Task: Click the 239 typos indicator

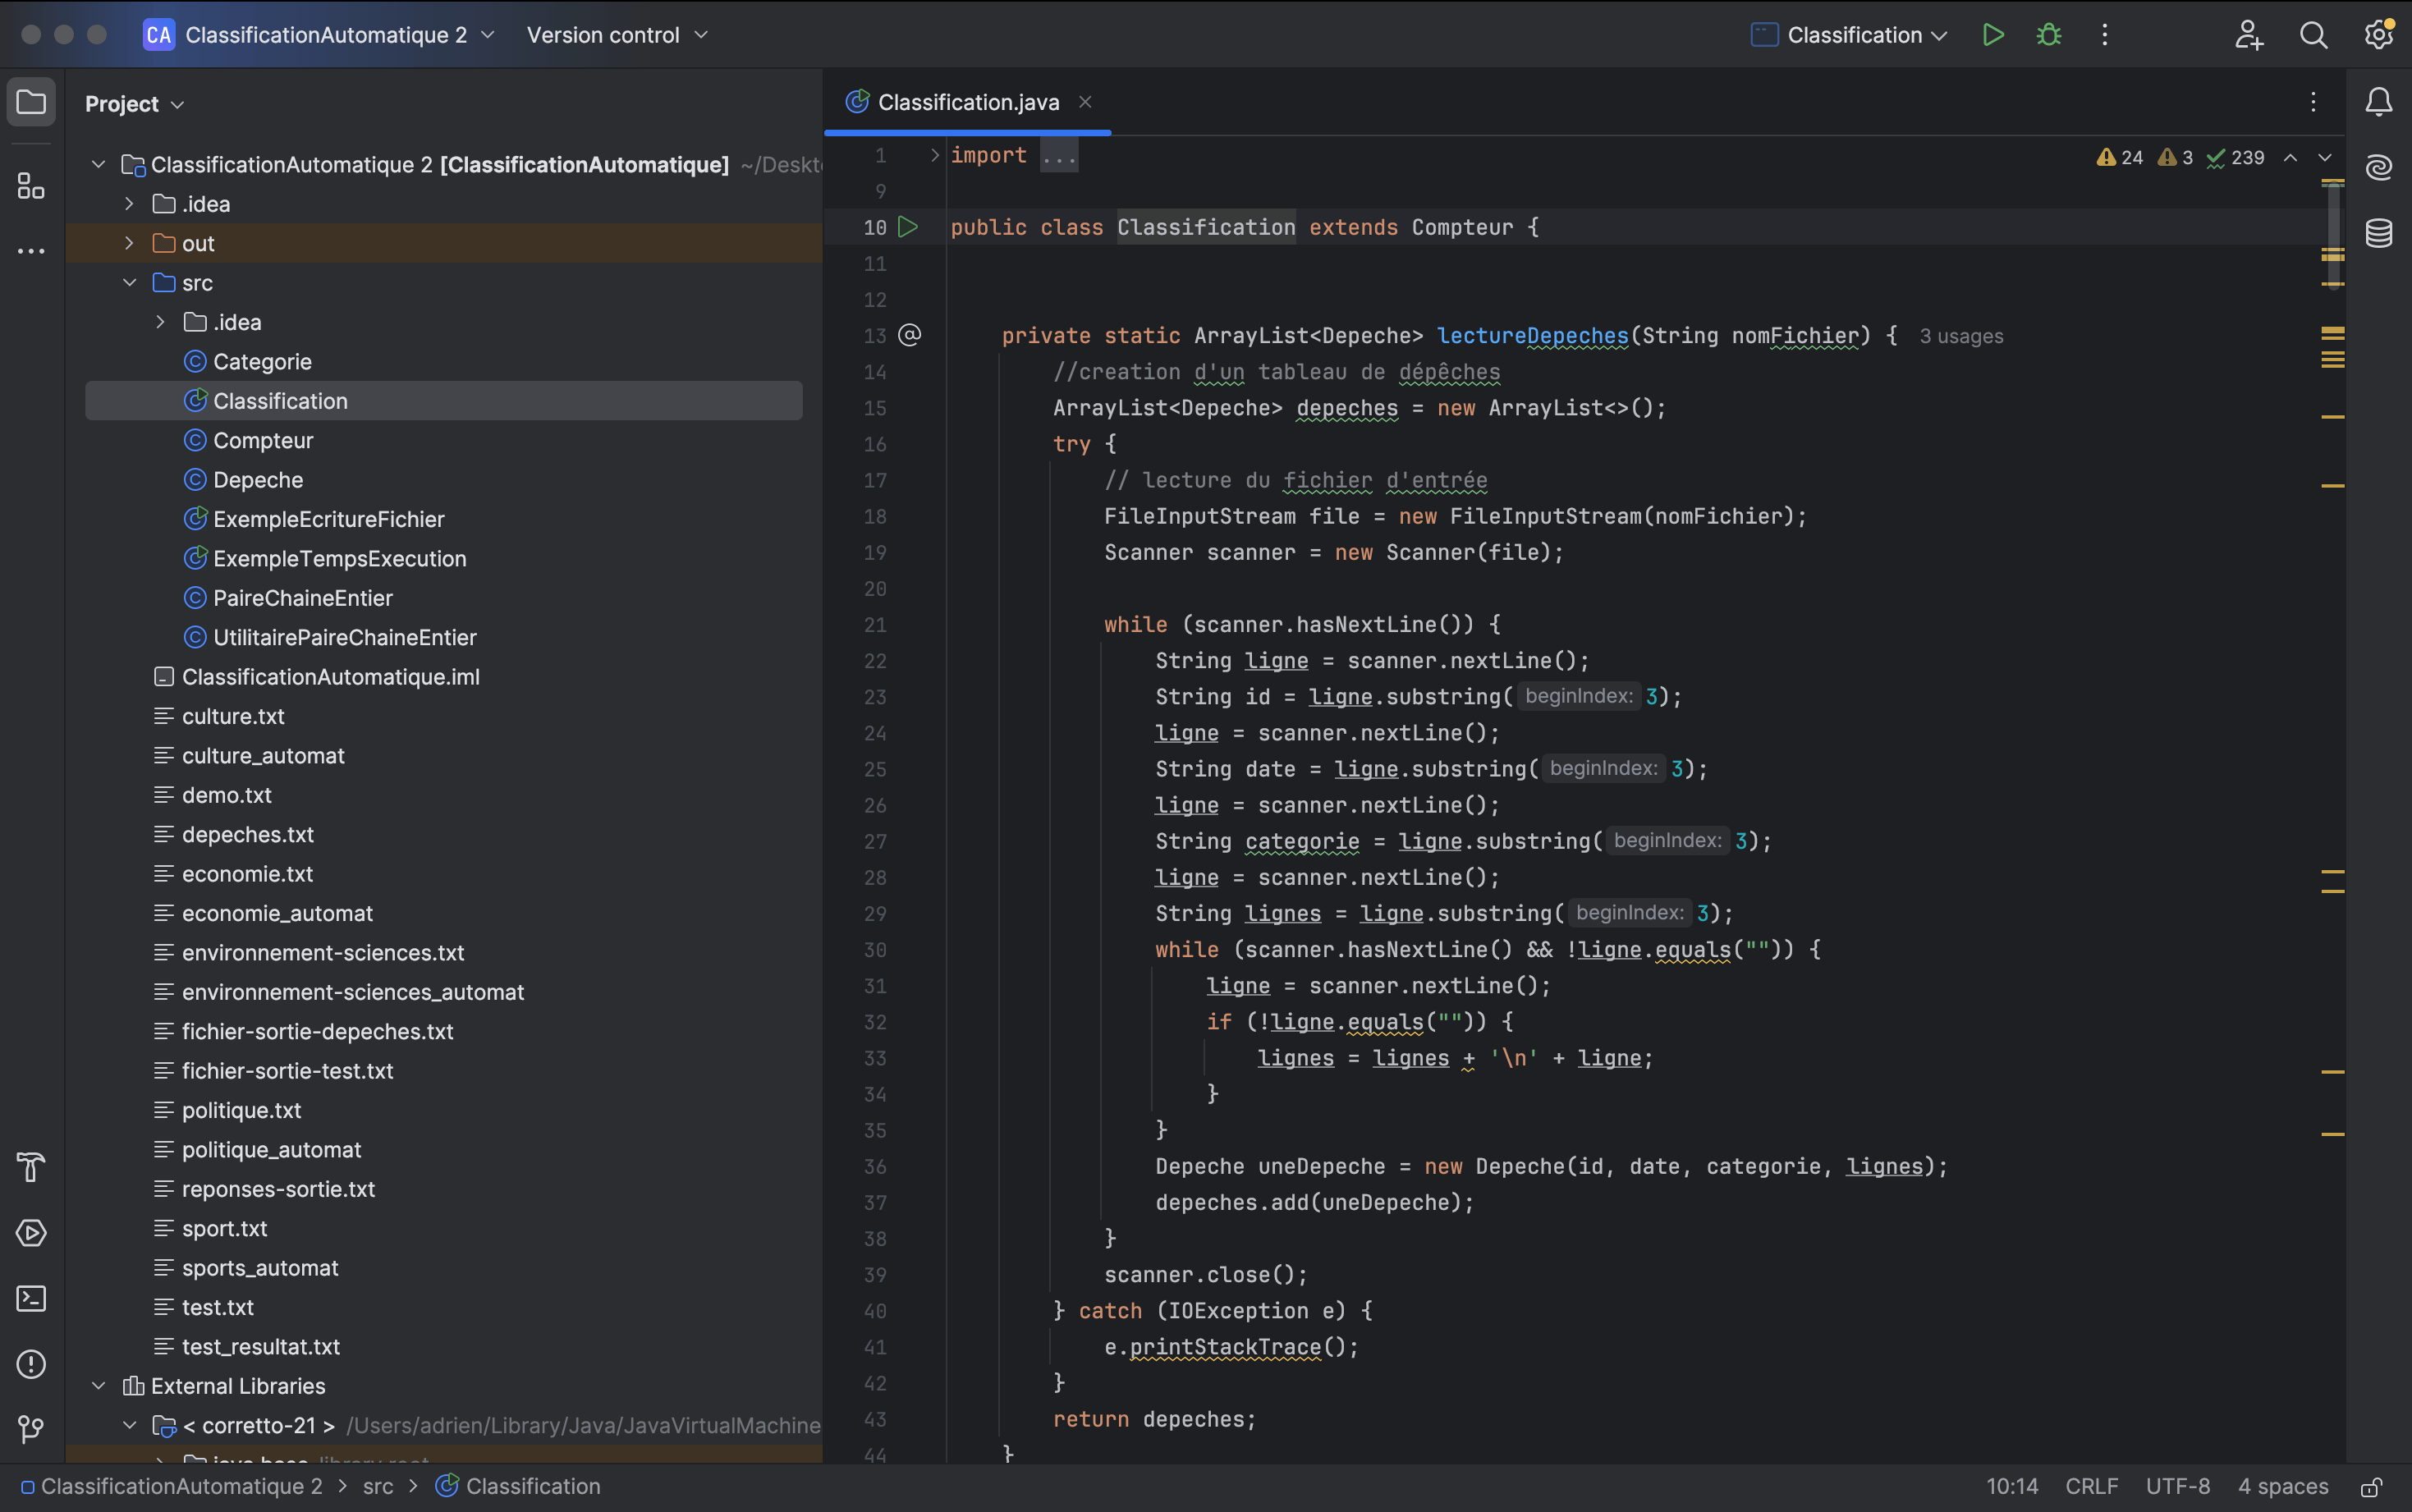Action: 2235,158
